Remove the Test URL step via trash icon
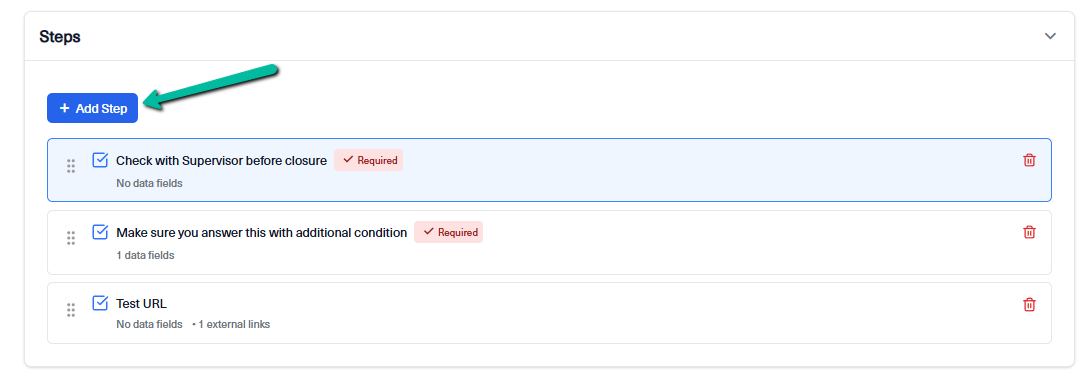 1030,304
